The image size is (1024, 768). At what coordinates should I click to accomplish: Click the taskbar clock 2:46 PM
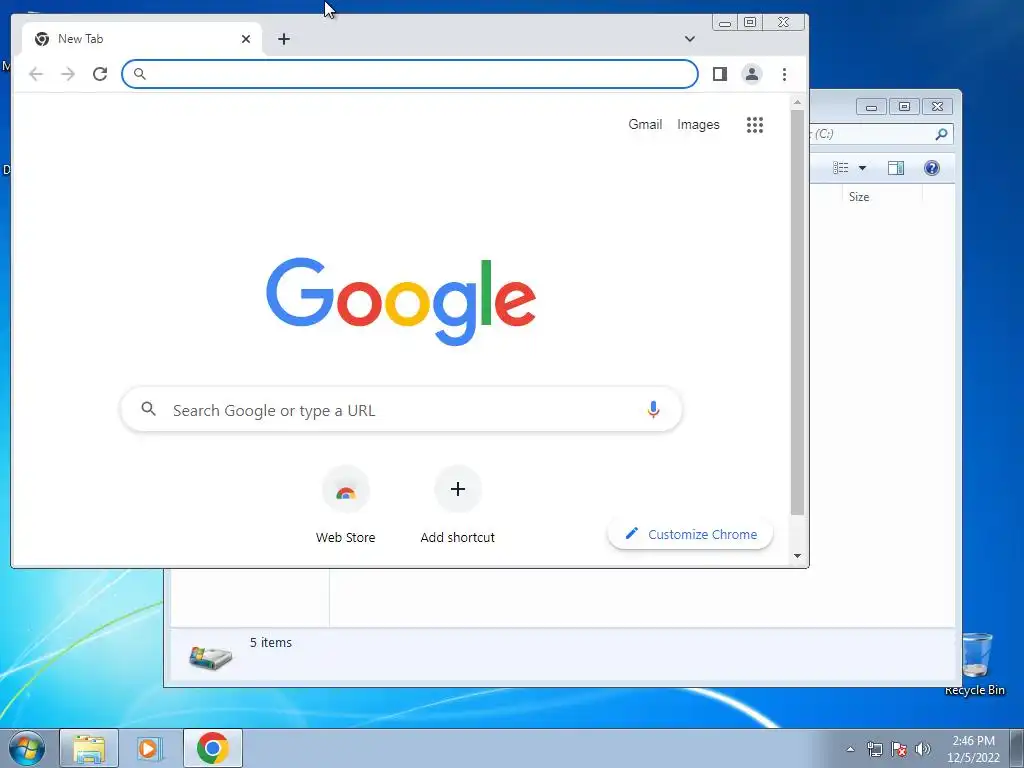click(974, 741)
